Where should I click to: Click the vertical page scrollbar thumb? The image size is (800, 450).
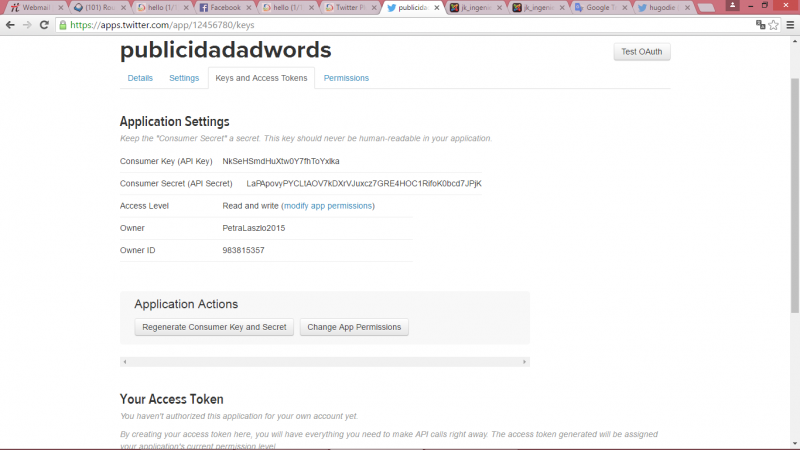795,195
